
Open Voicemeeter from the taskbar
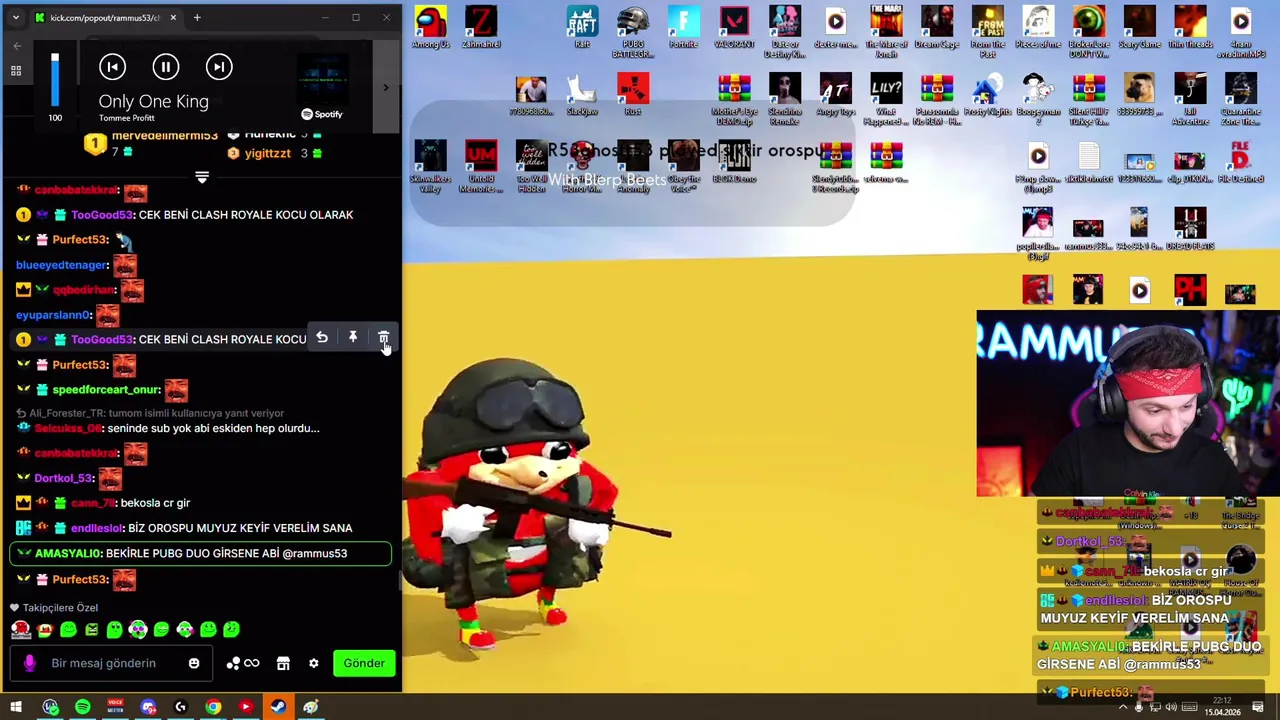[x=115, y=707]
